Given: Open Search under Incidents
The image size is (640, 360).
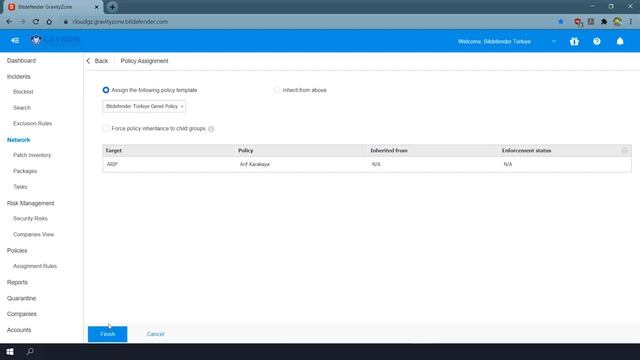Looking at the screenshot, I should pos(22,108).
